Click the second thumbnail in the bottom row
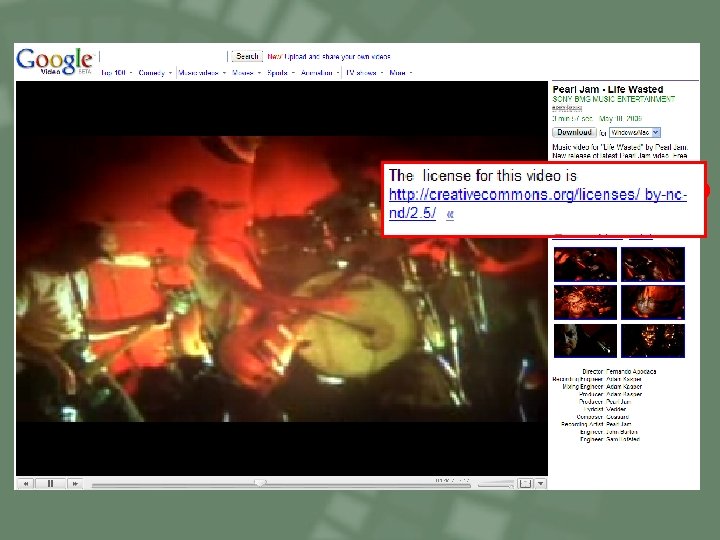Screen dimensions: 720x540 (653, 341)
